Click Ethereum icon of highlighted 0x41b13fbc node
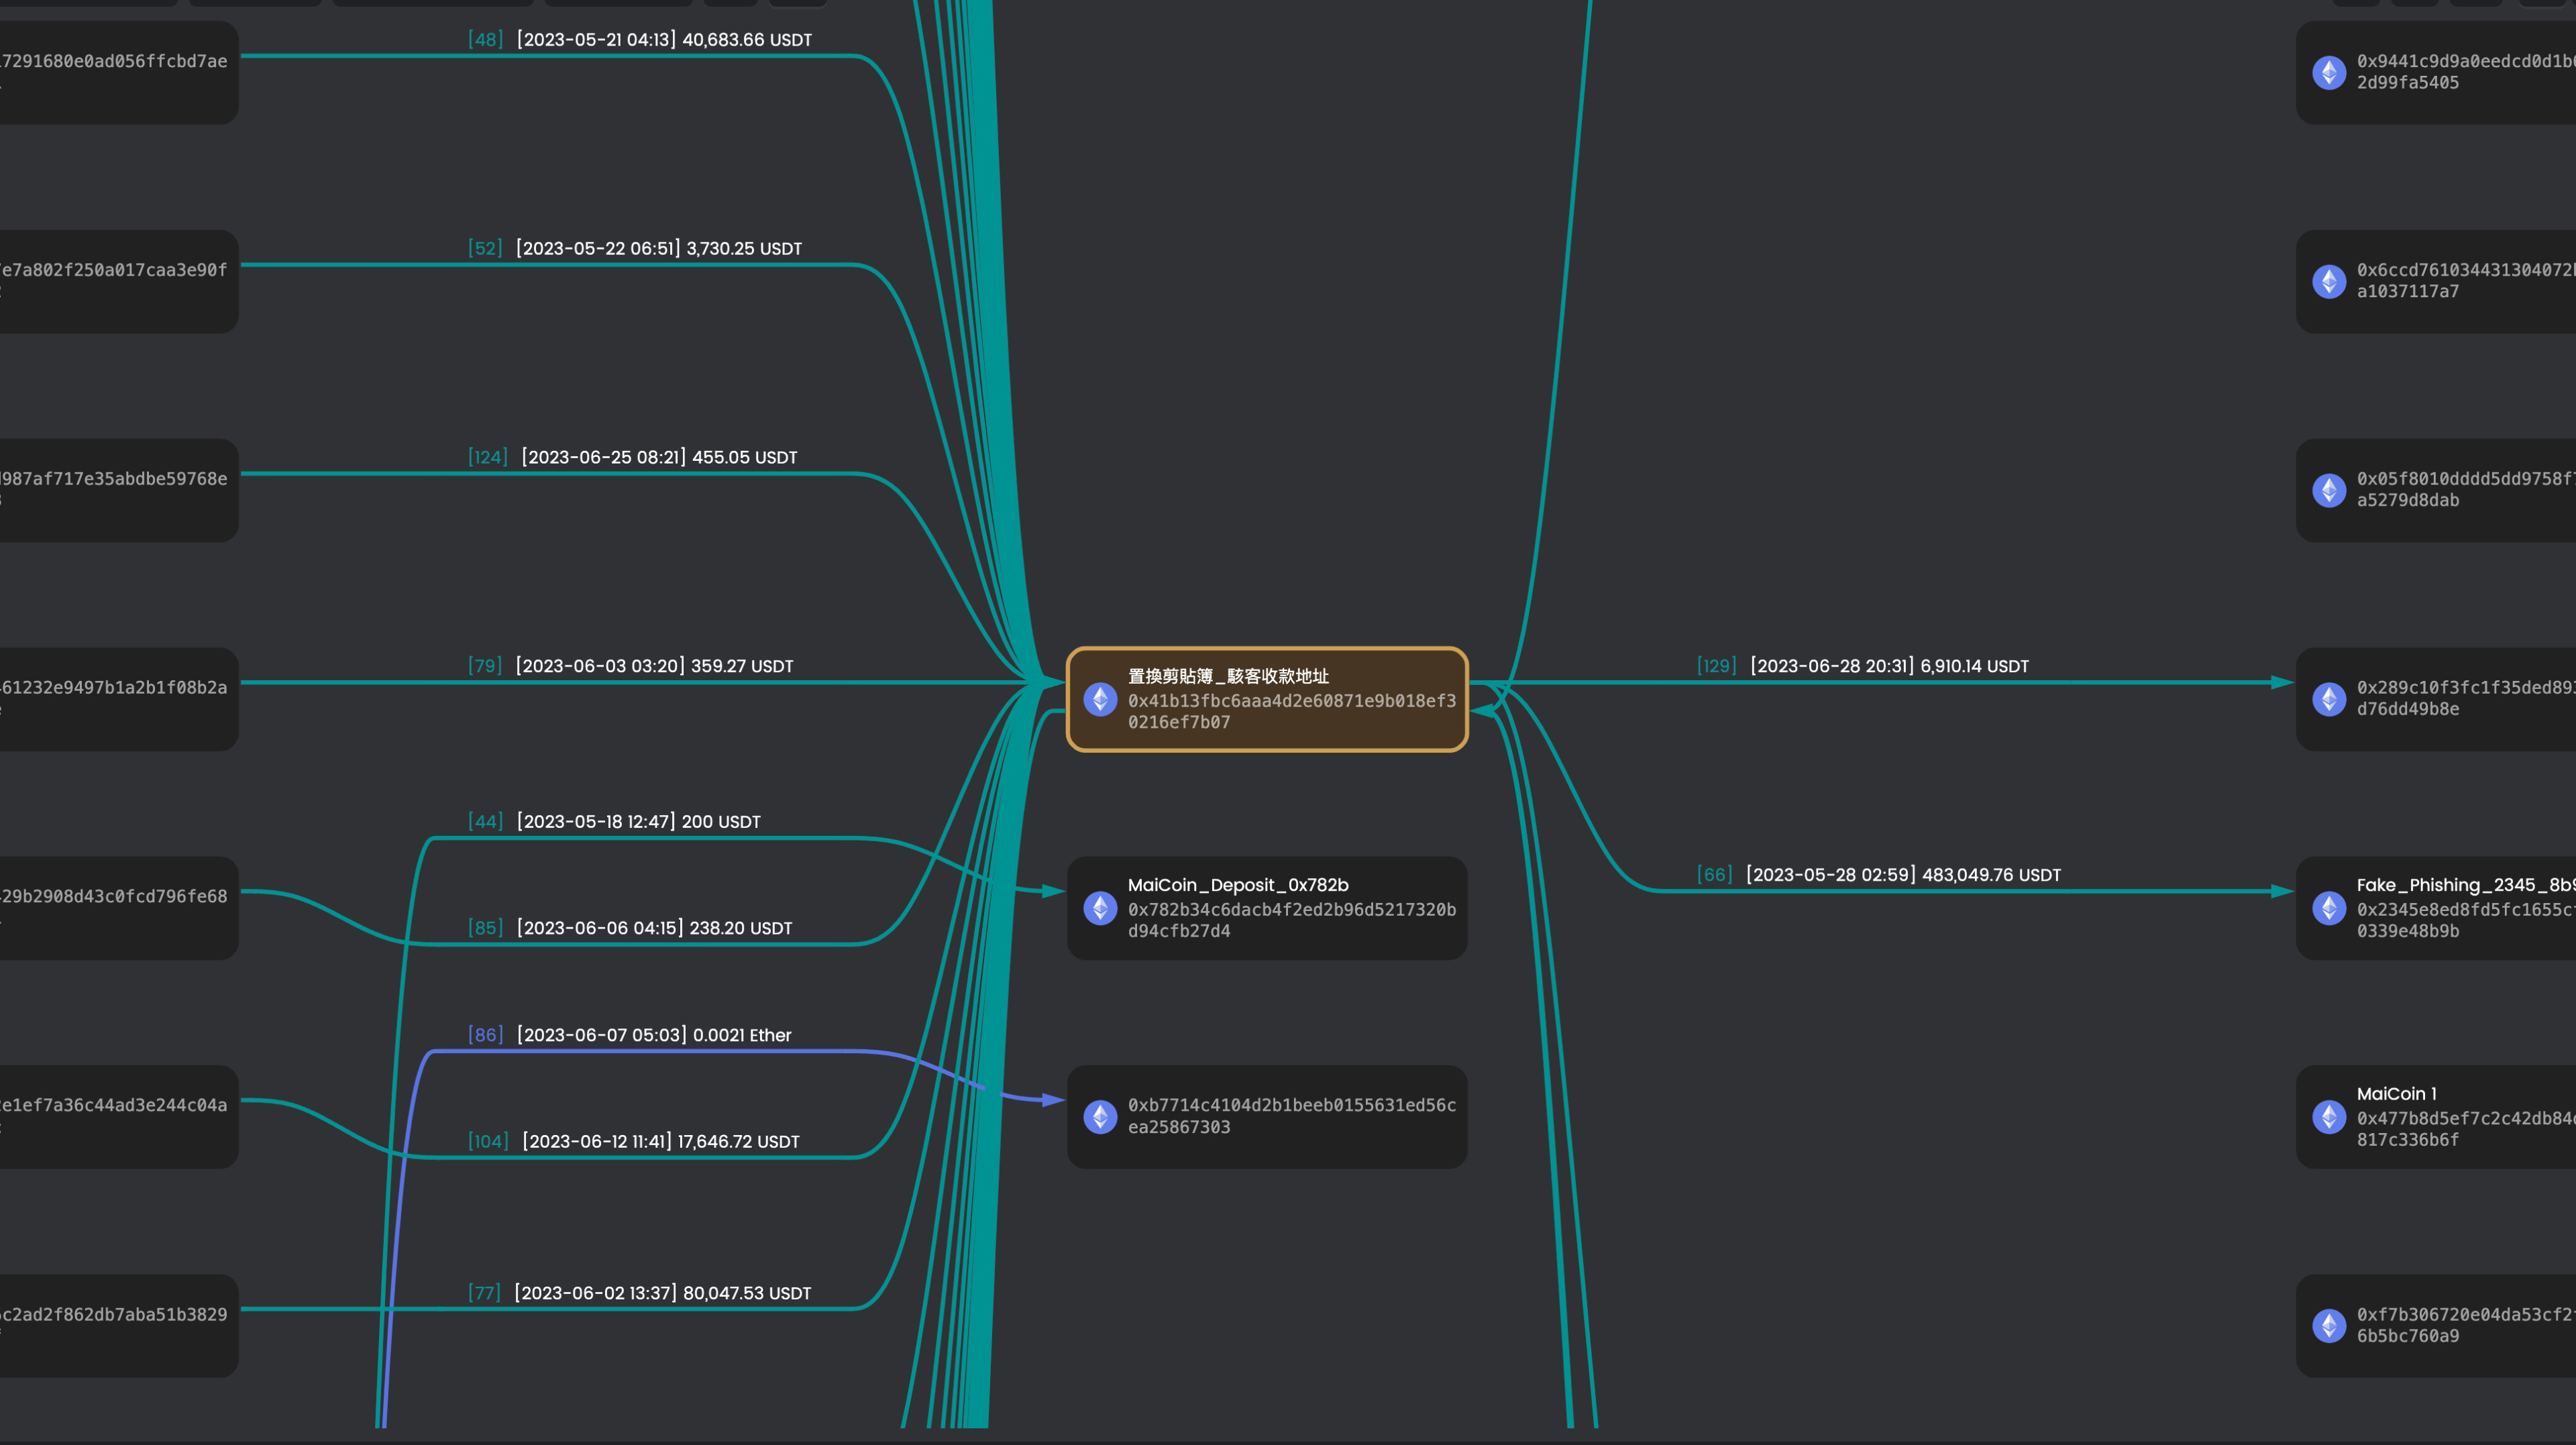This screenshot has width=2576, height=1445. tap(1100, 699)
